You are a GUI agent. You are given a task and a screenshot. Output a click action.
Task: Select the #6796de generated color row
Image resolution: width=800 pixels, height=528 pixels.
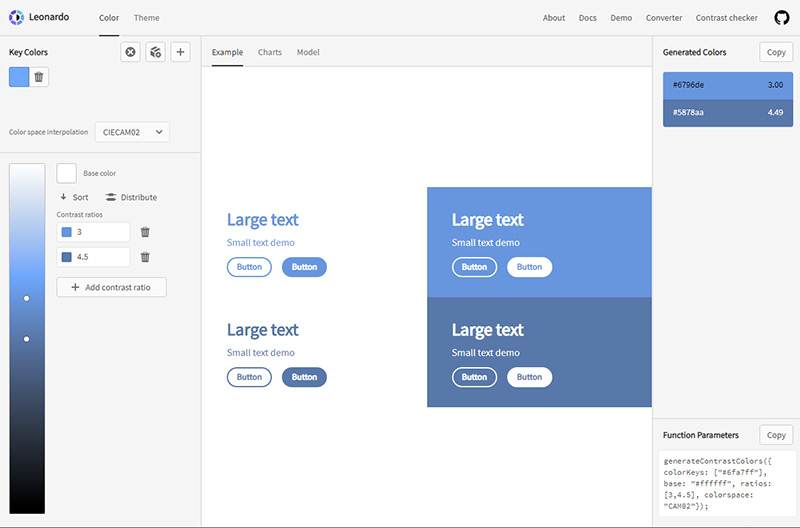tap(728, 85)
